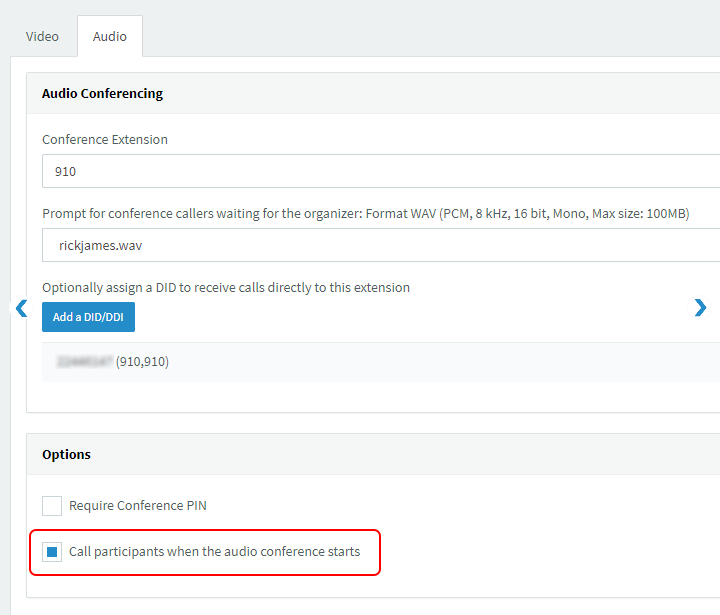720x615 pixels.
Task: Switch to the Video tab
Action: point(42,36)
